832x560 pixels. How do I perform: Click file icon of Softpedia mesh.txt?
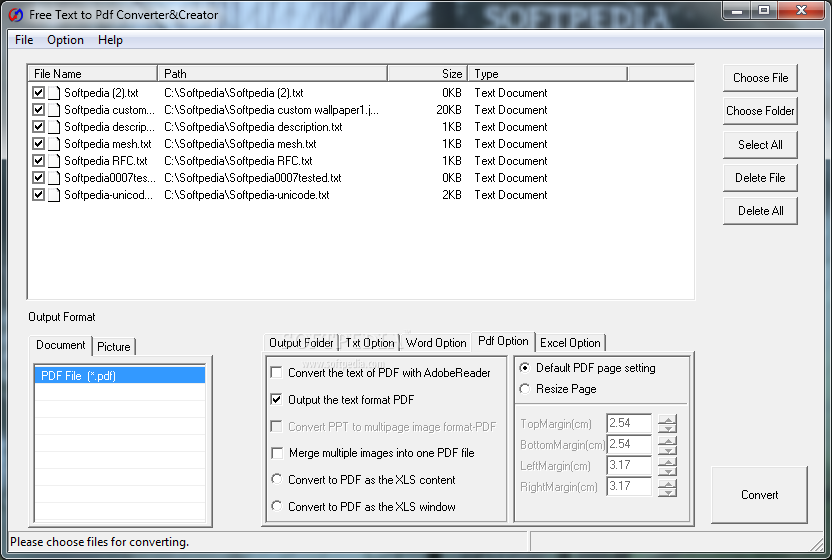(x=54, y=144)
